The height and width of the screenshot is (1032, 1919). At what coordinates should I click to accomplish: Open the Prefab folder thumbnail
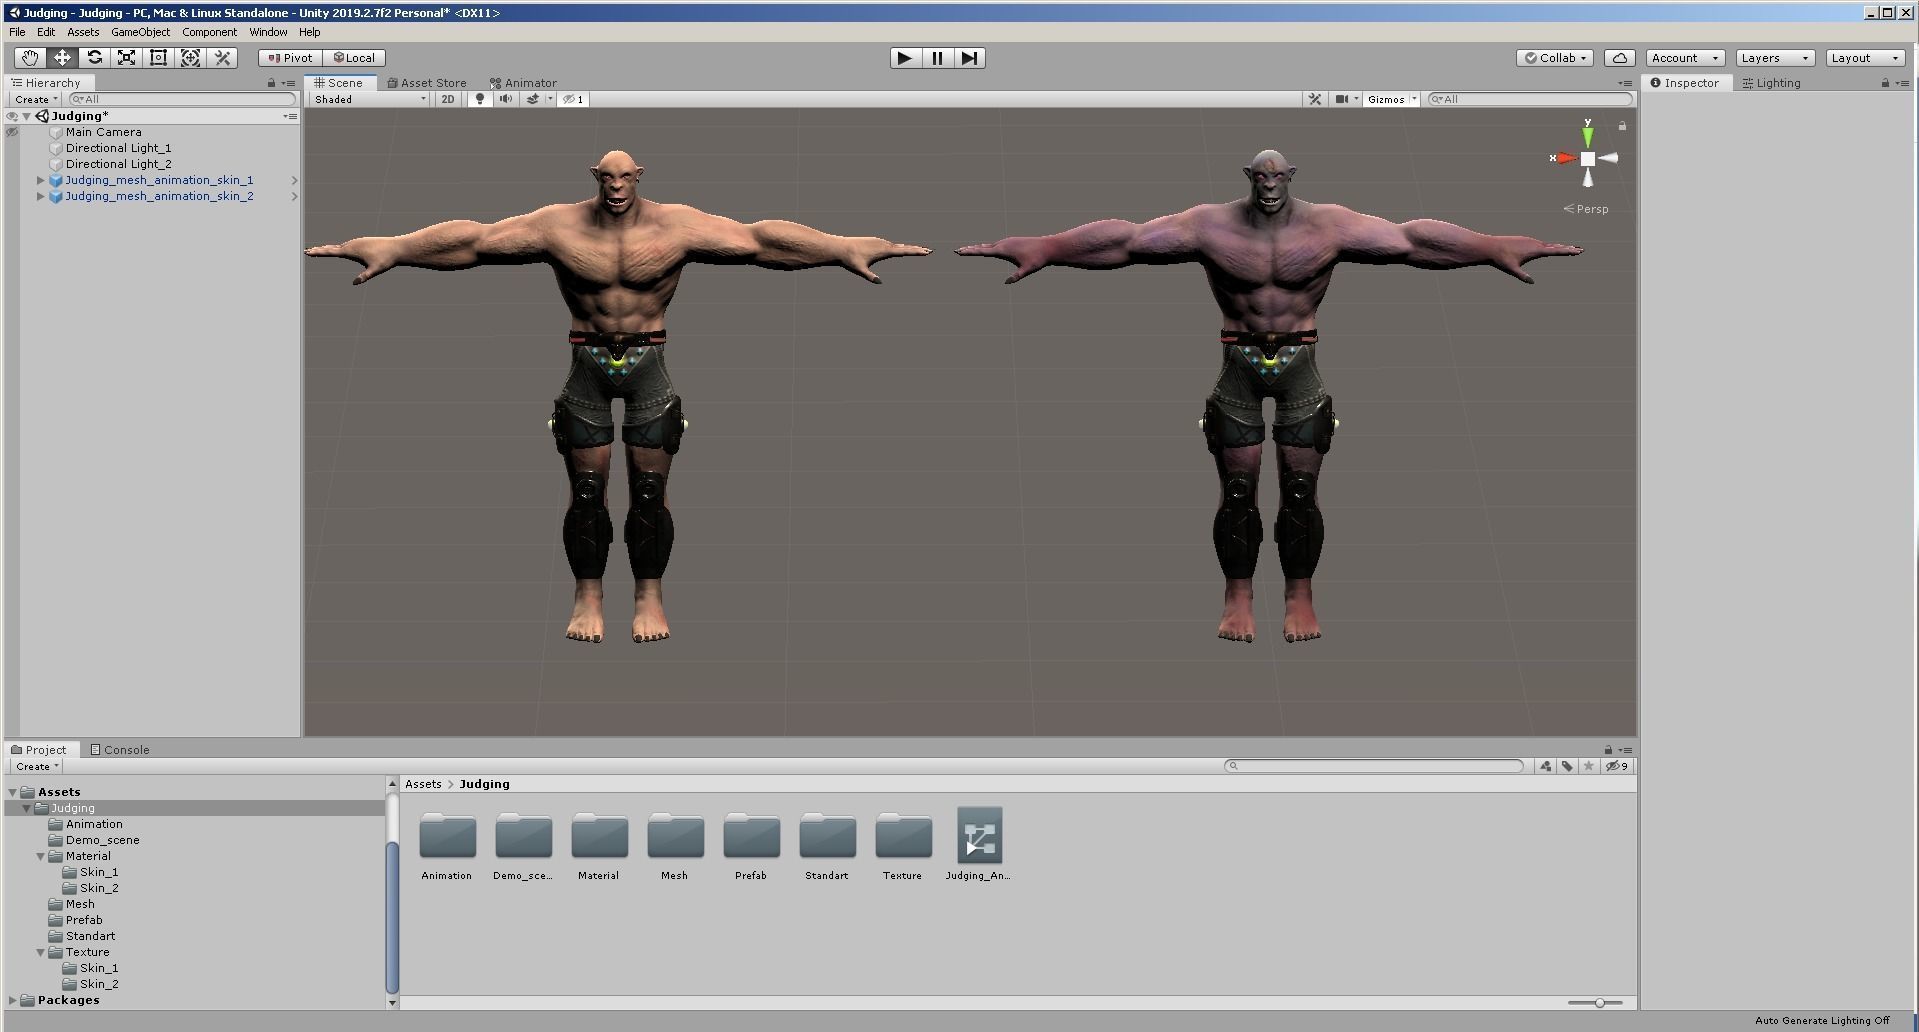(x=751, y=836)
